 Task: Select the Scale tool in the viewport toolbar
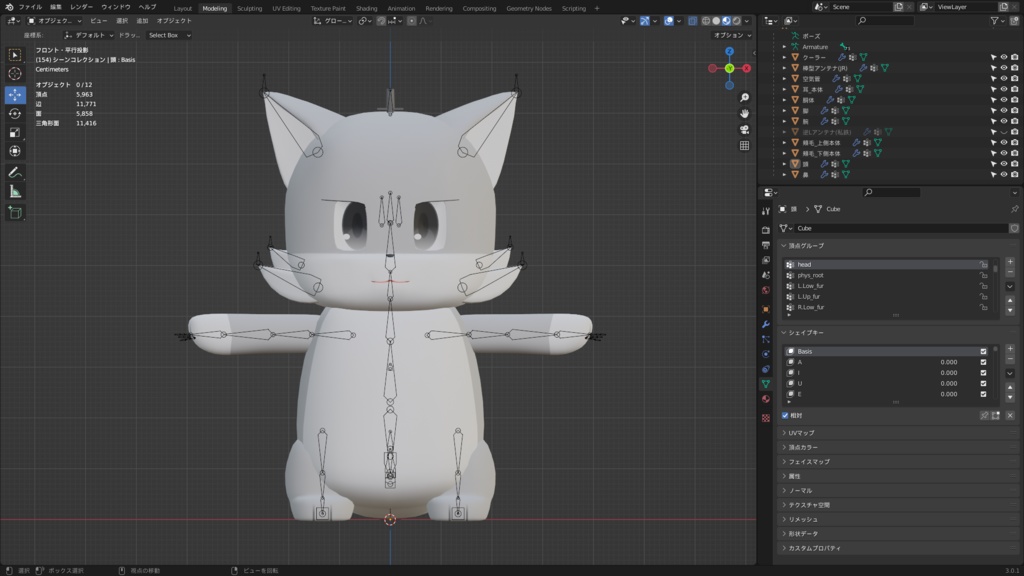coord(15,132)
